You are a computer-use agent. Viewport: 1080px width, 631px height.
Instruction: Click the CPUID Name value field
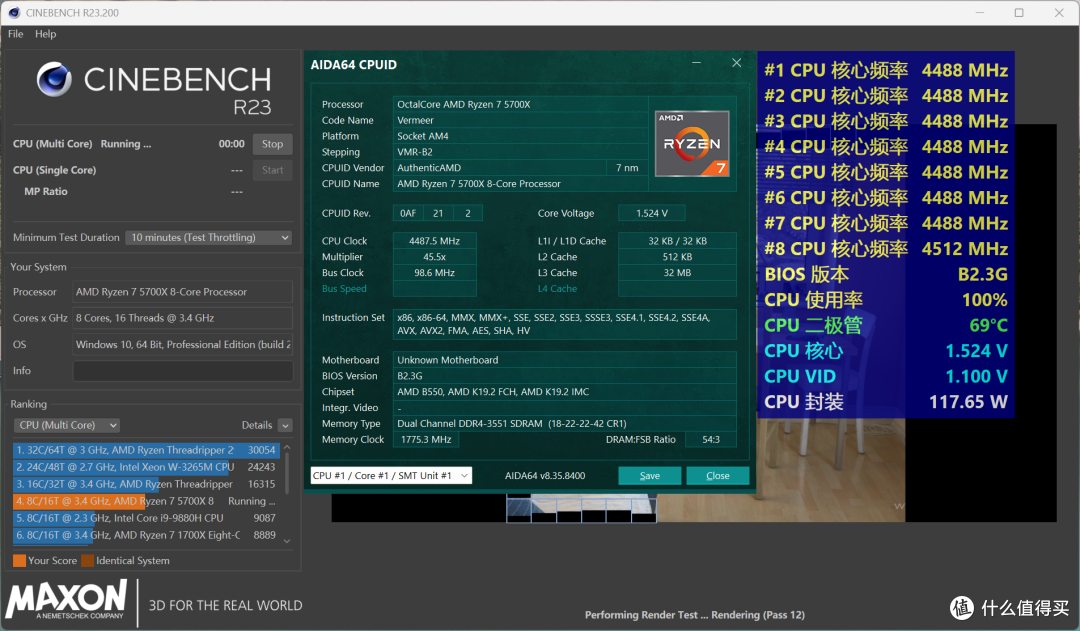(x=520, y=184)
